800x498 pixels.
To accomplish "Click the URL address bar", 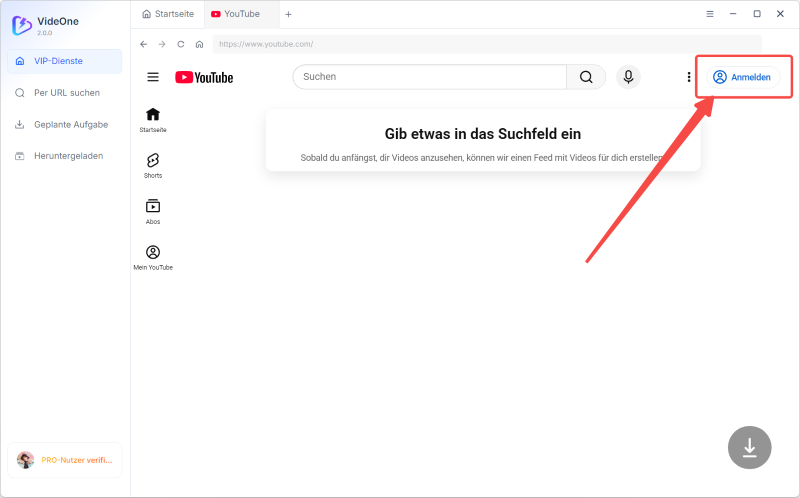I will [x=487, y=44].
